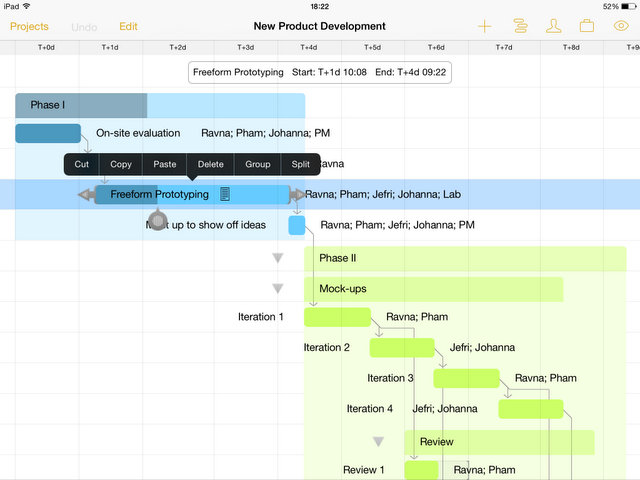Tap the Edit button
This screenshot has width=640, height=480.
(128, 27)
